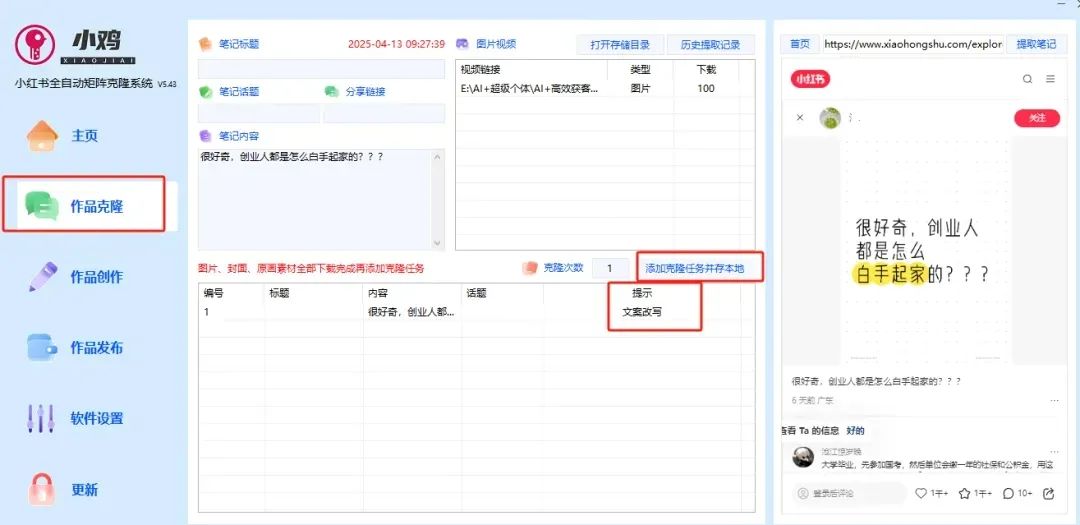Click the 笔记内容 text area

315,200
